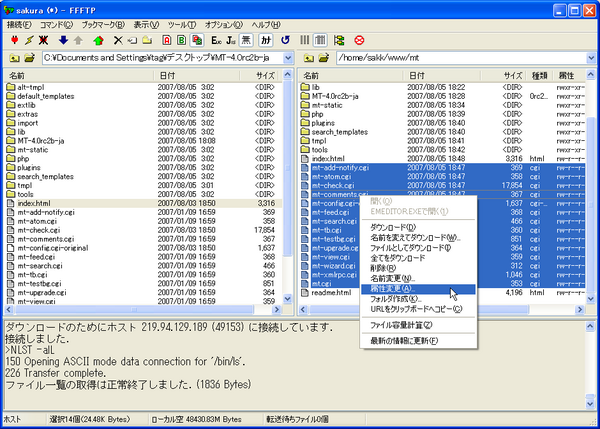The image size is (600, 429).
Task: Sort the local pane by the 名前 column header
Action: pyautogui.click(x=79, y=75)
